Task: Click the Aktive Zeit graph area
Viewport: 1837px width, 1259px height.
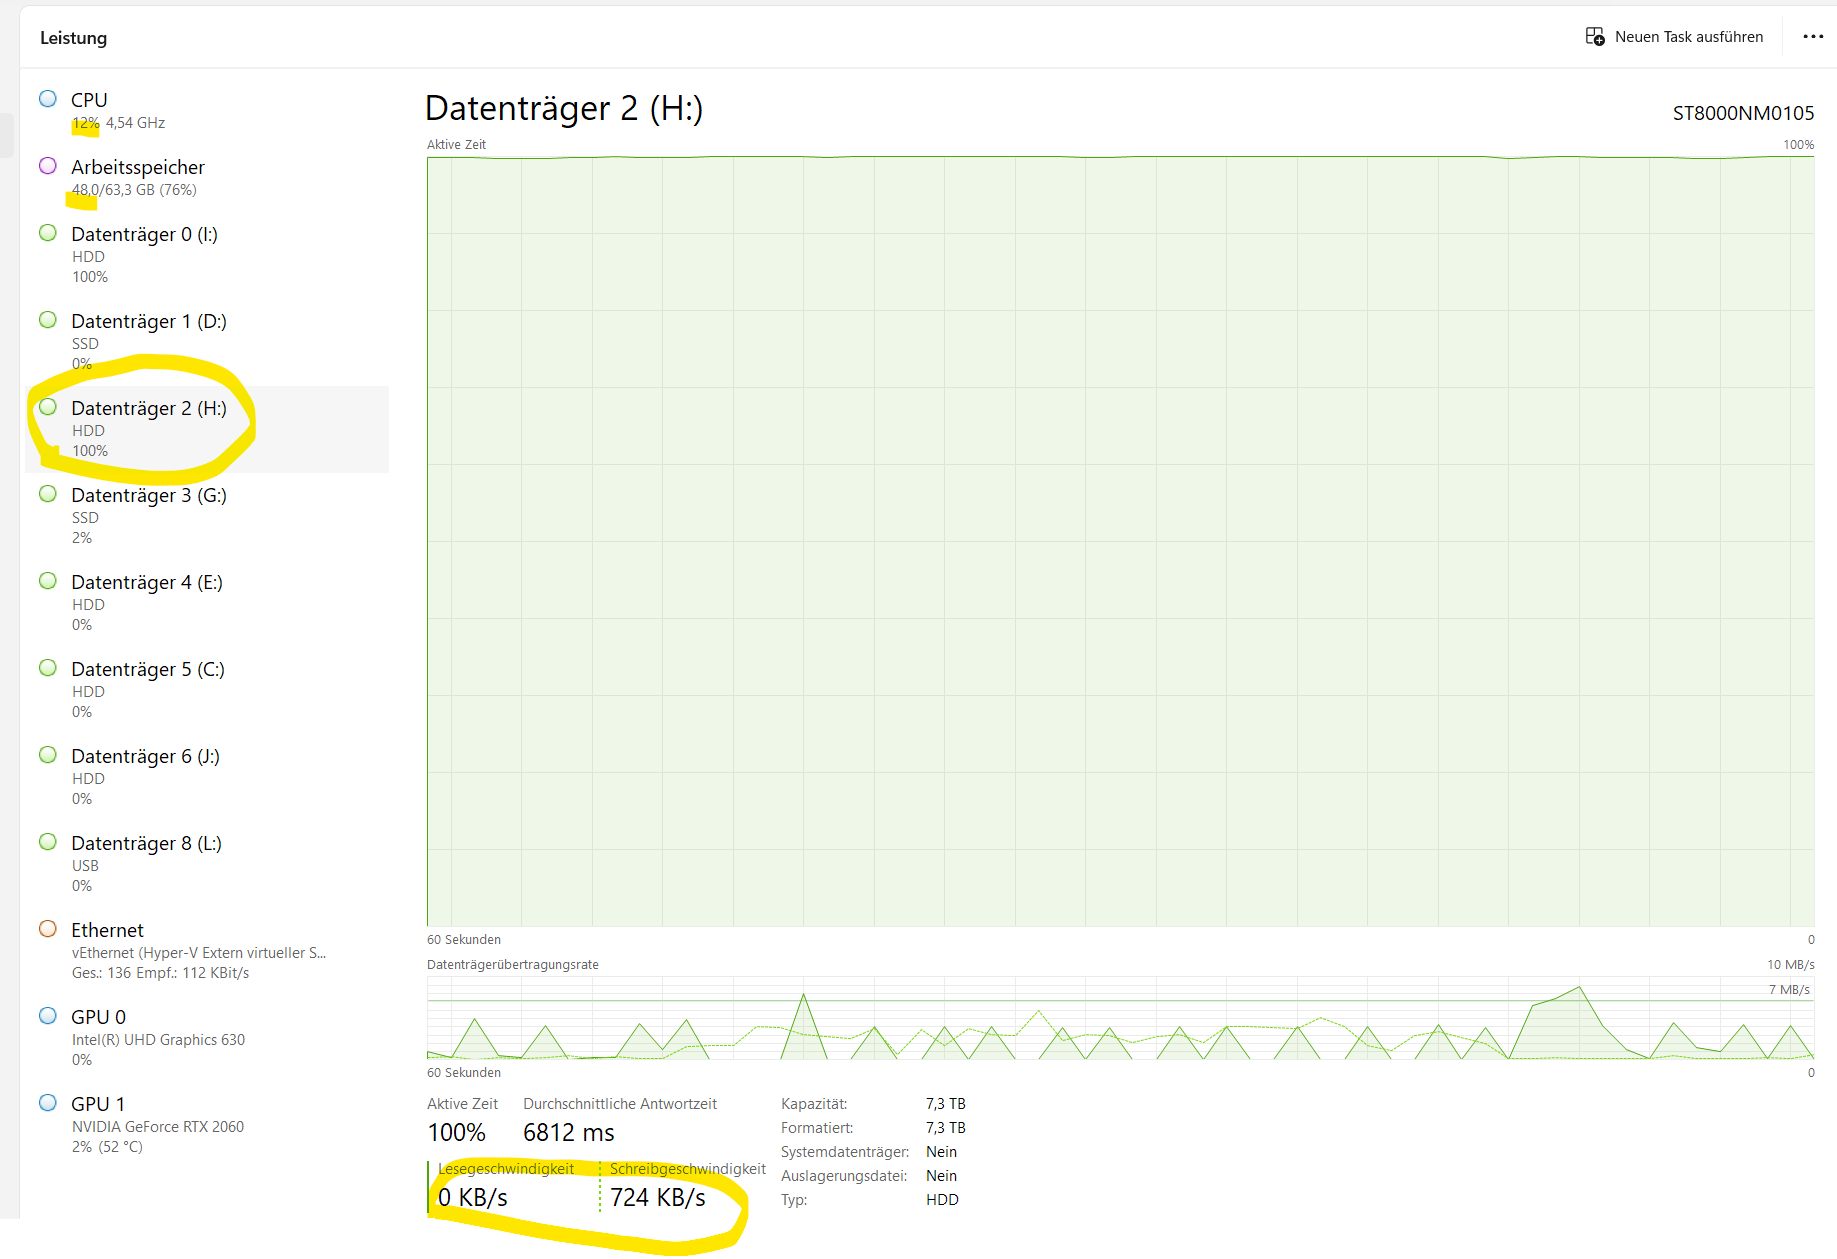Action: pyautogui.click(x=1120, y=541)
